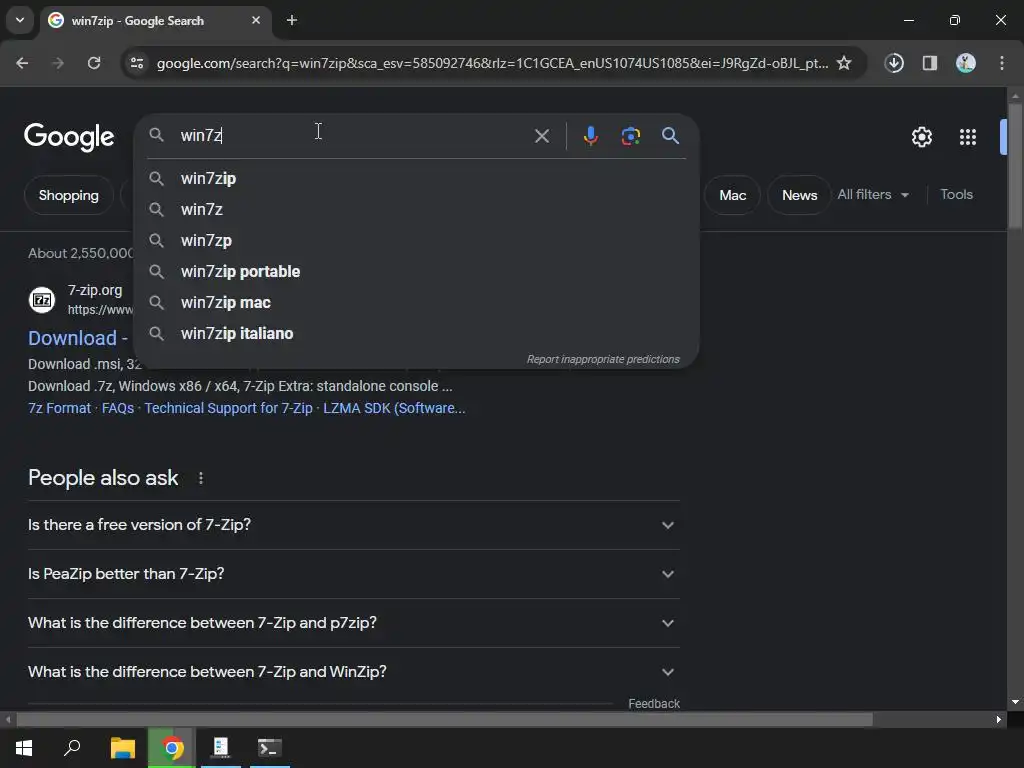
Task: Open File Explorer from the taskbar
Action: click(123, 748)
